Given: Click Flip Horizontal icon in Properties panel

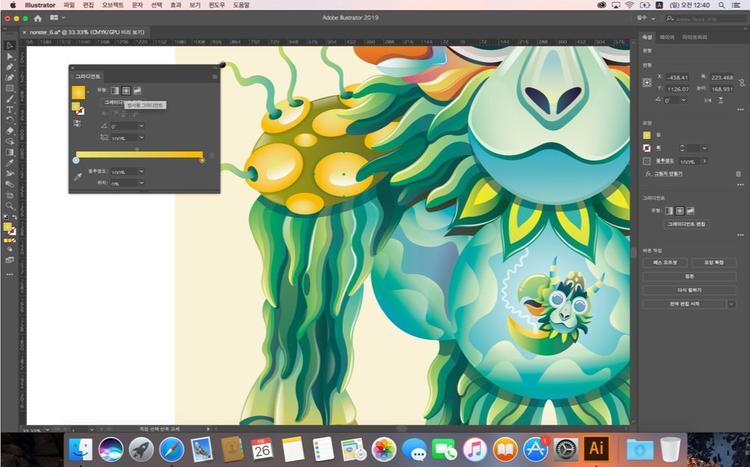Looking at the screenshot, I should click(x=708, y=100).
